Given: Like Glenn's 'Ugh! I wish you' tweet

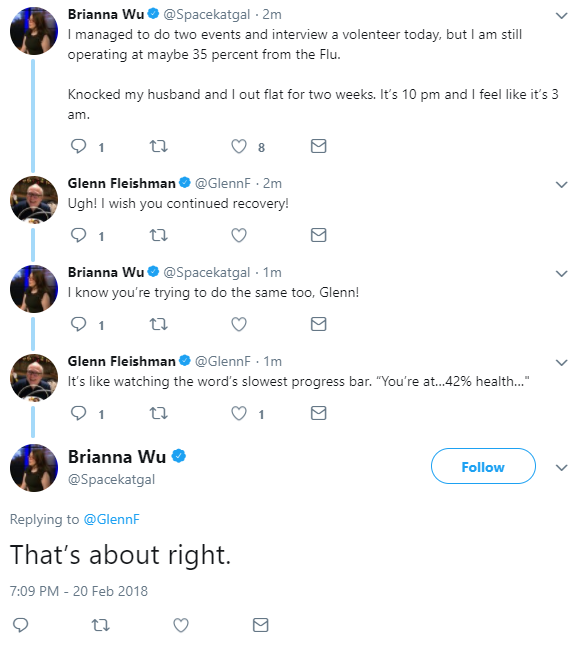Looking at the screenshot, I should (239, 235).
